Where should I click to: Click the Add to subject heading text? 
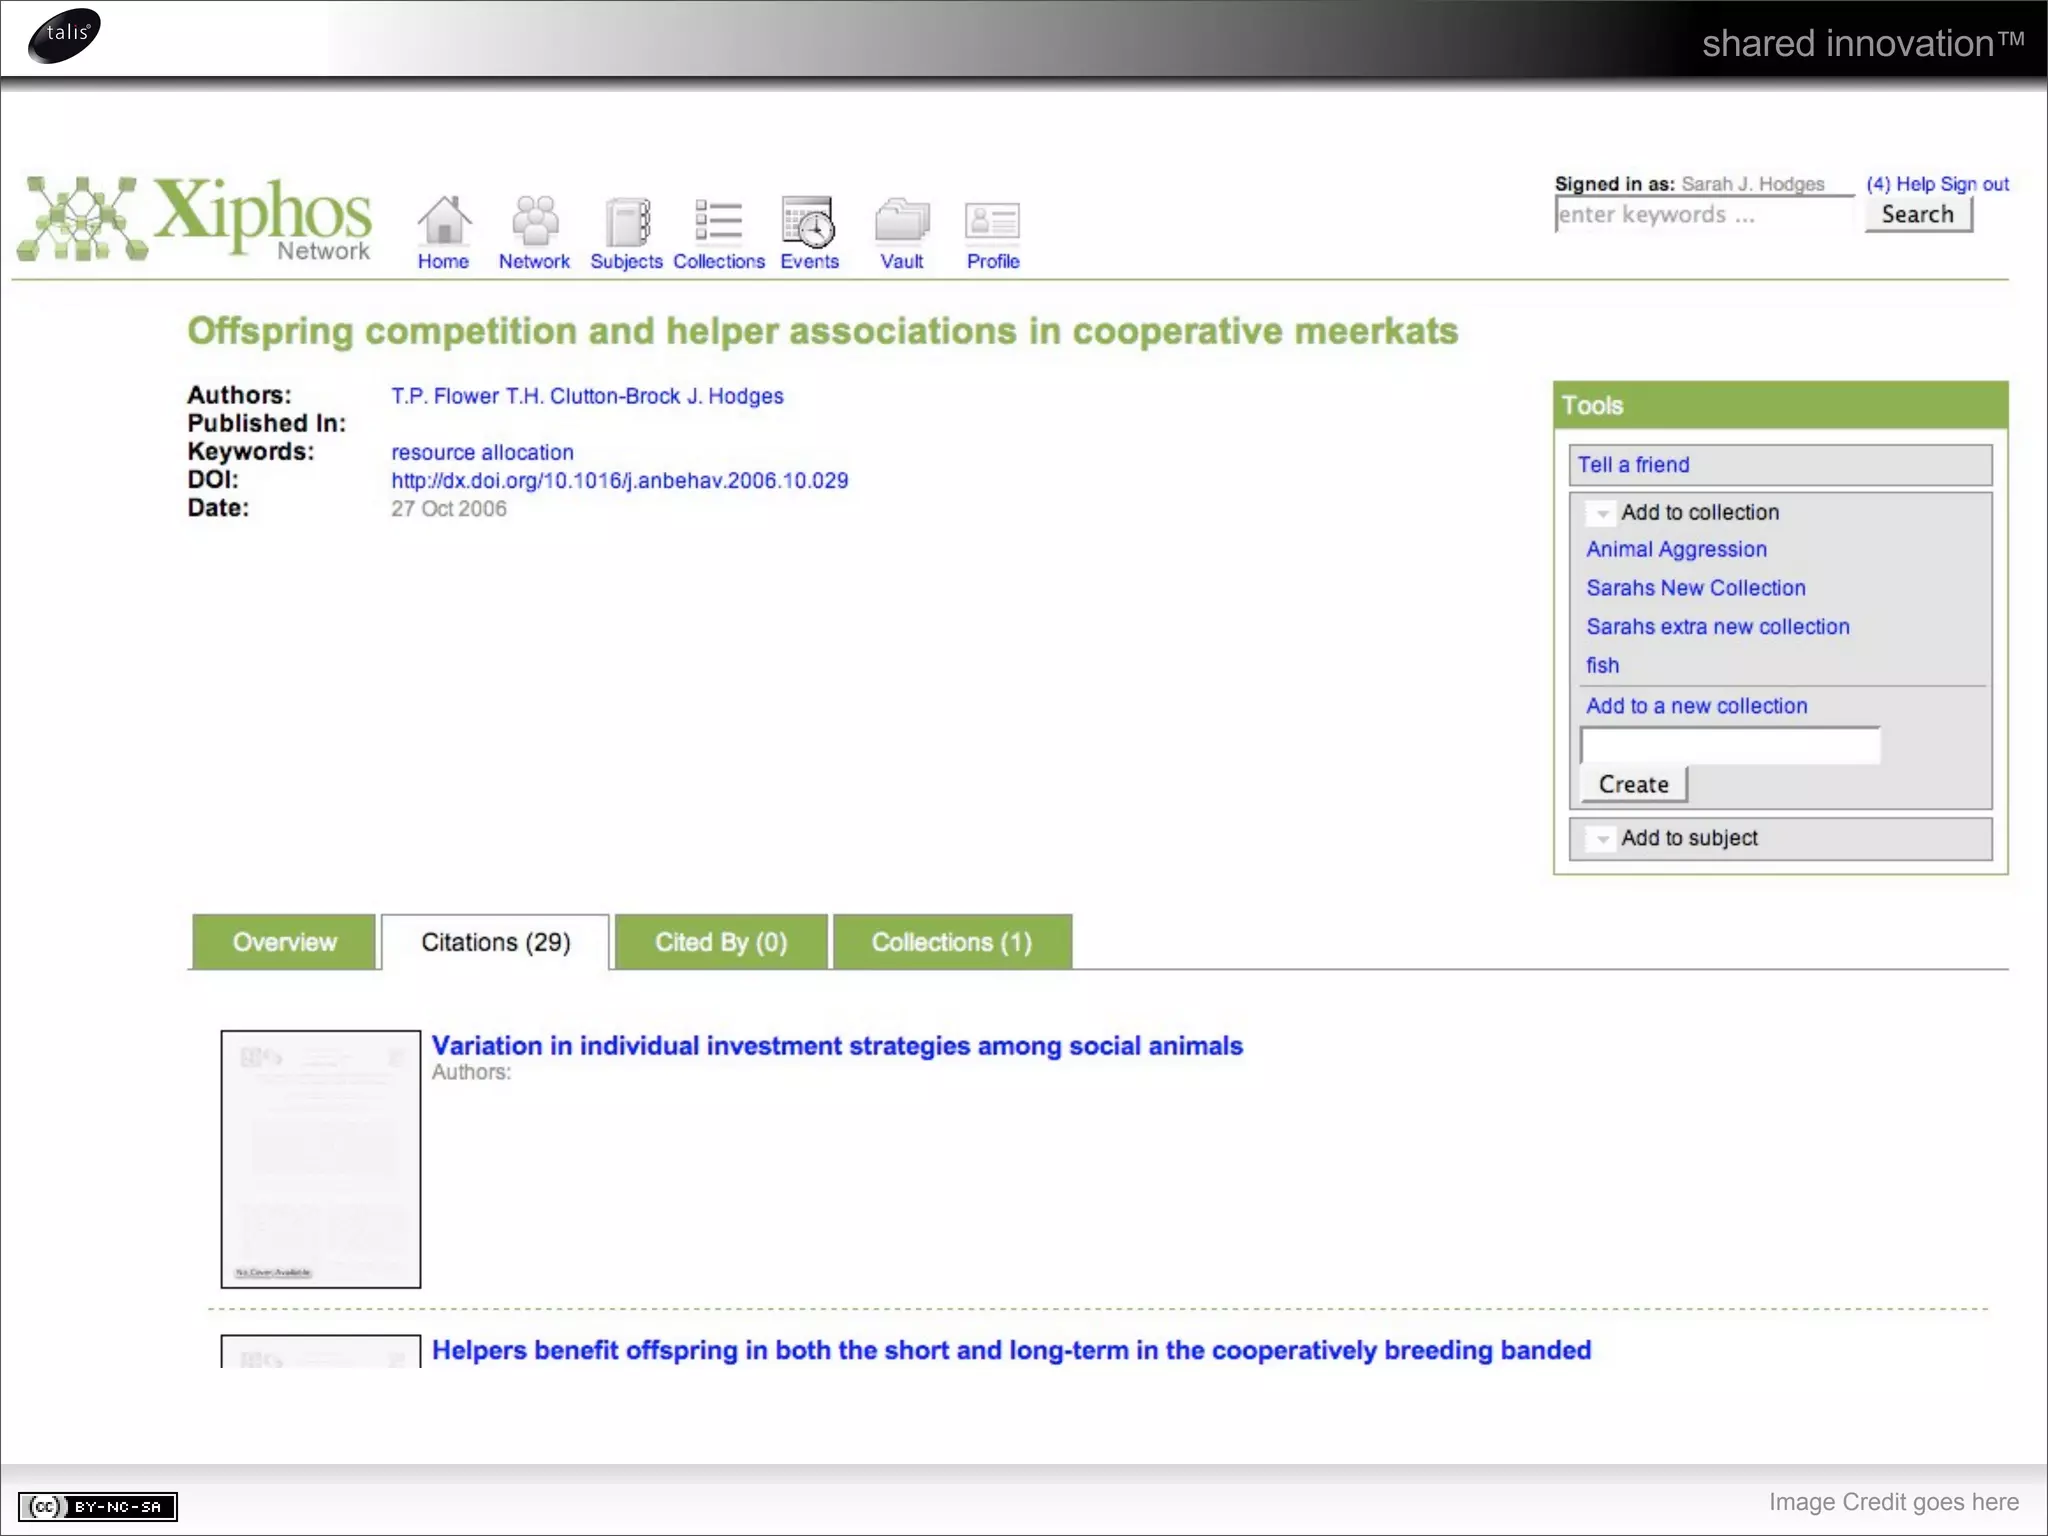click(x=1689, y=838)
